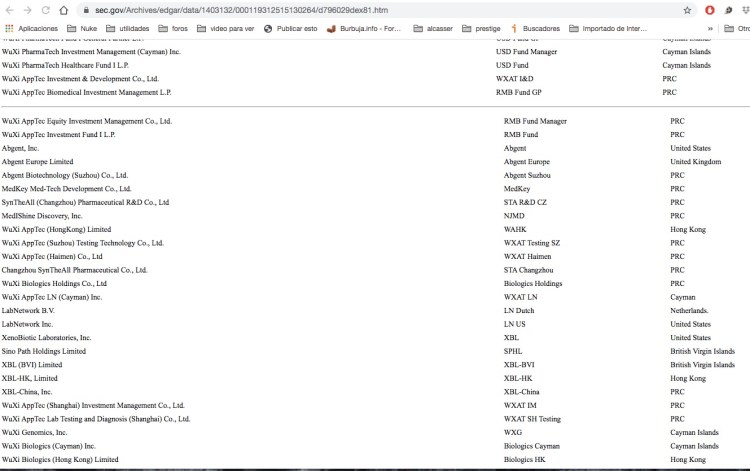Open the video para ver folder
This screenshot has height=471, width=750.
tap(226, 28)
